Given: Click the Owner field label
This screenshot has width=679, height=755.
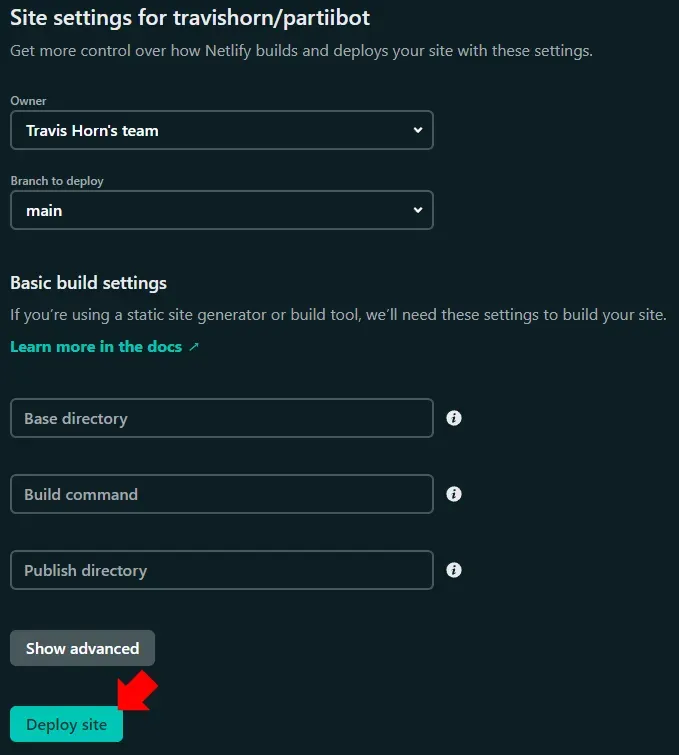Looking at the screenshot, I should point(28,101).
